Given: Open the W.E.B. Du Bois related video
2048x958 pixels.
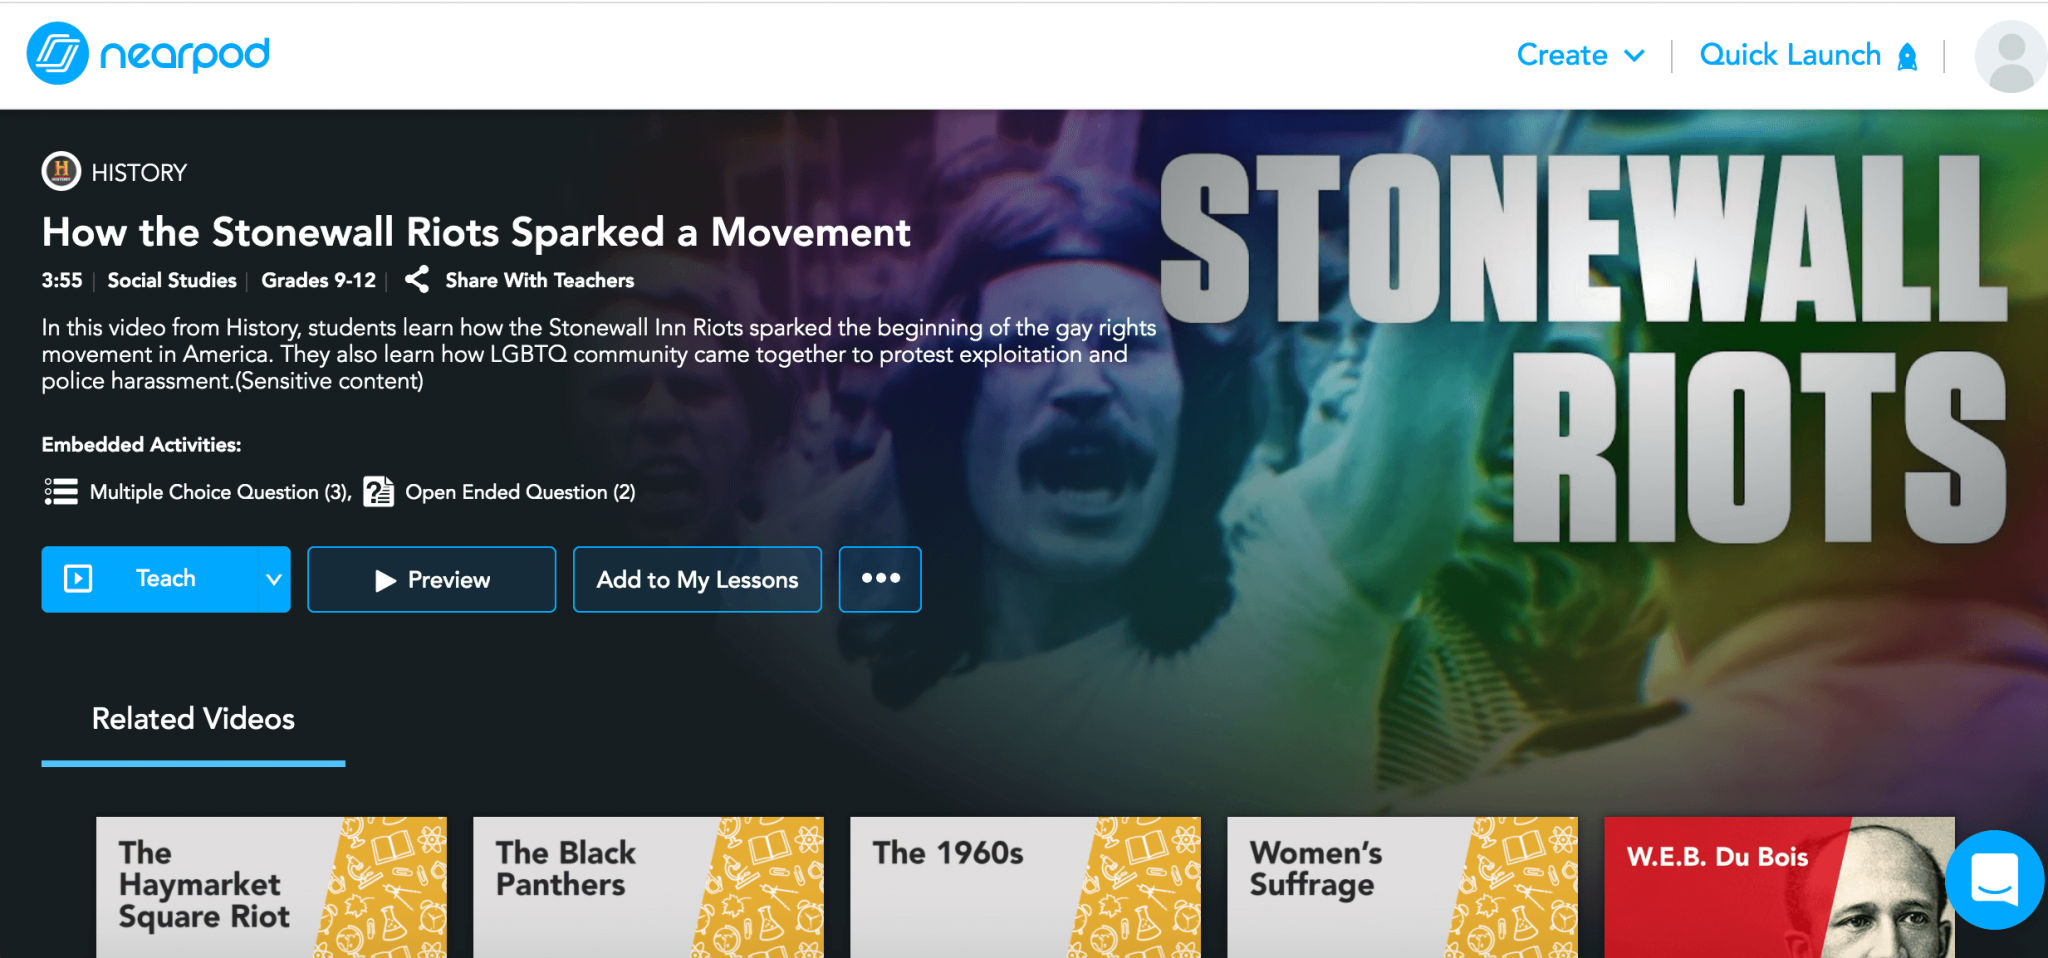Looking at the screenshot, I should click(x=1781, y=887).
